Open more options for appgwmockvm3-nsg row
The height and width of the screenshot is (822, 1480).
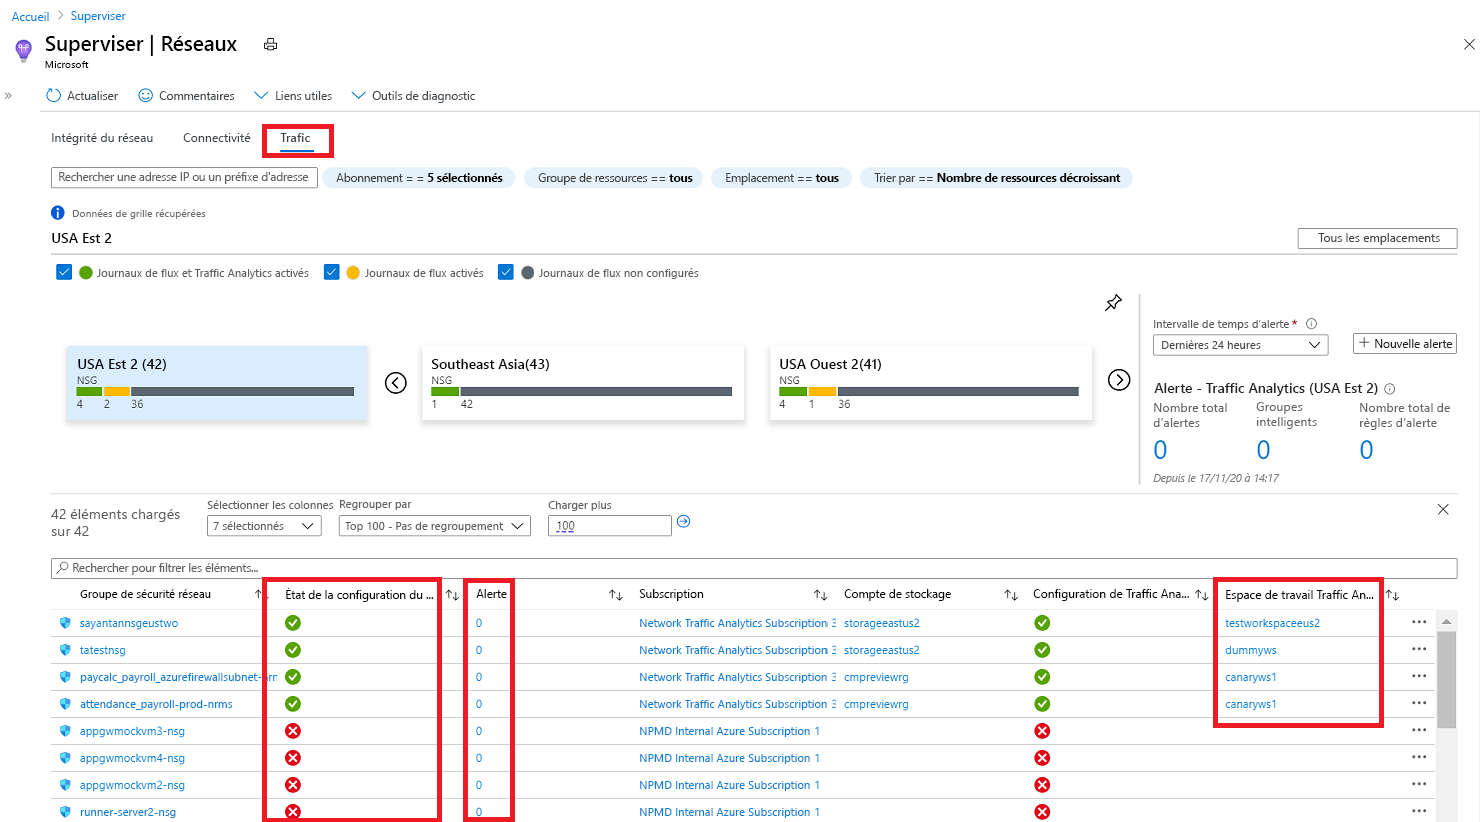point(1419,730)
